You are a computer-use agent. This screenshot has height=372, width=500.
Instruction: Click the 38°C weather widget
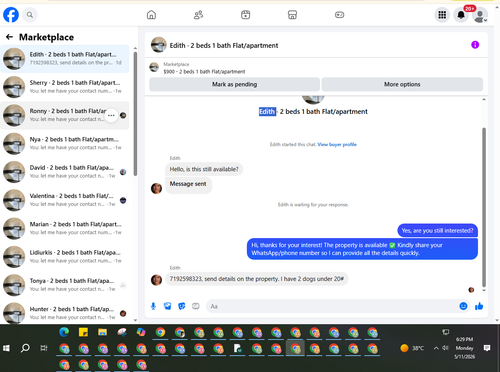(x=412, y=348)
